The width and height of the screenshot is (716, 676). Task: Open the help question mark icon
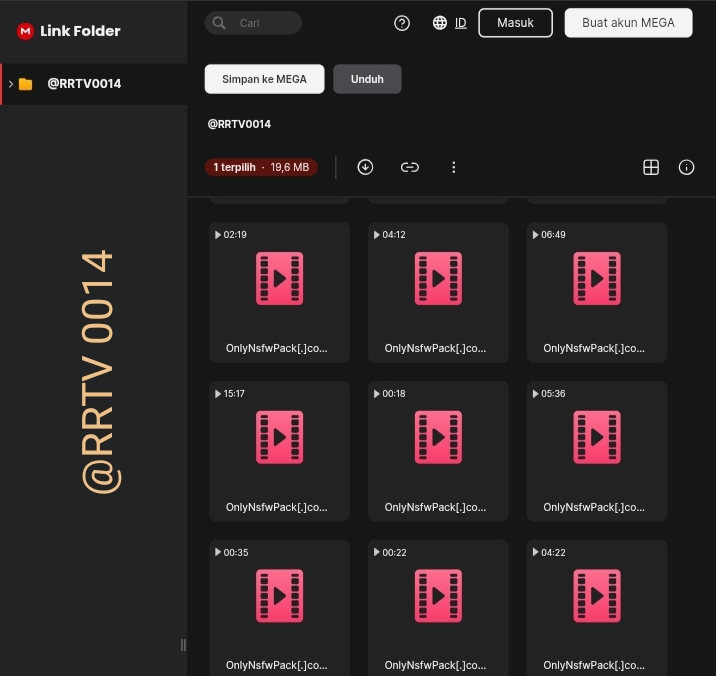(x=402, y=23)
